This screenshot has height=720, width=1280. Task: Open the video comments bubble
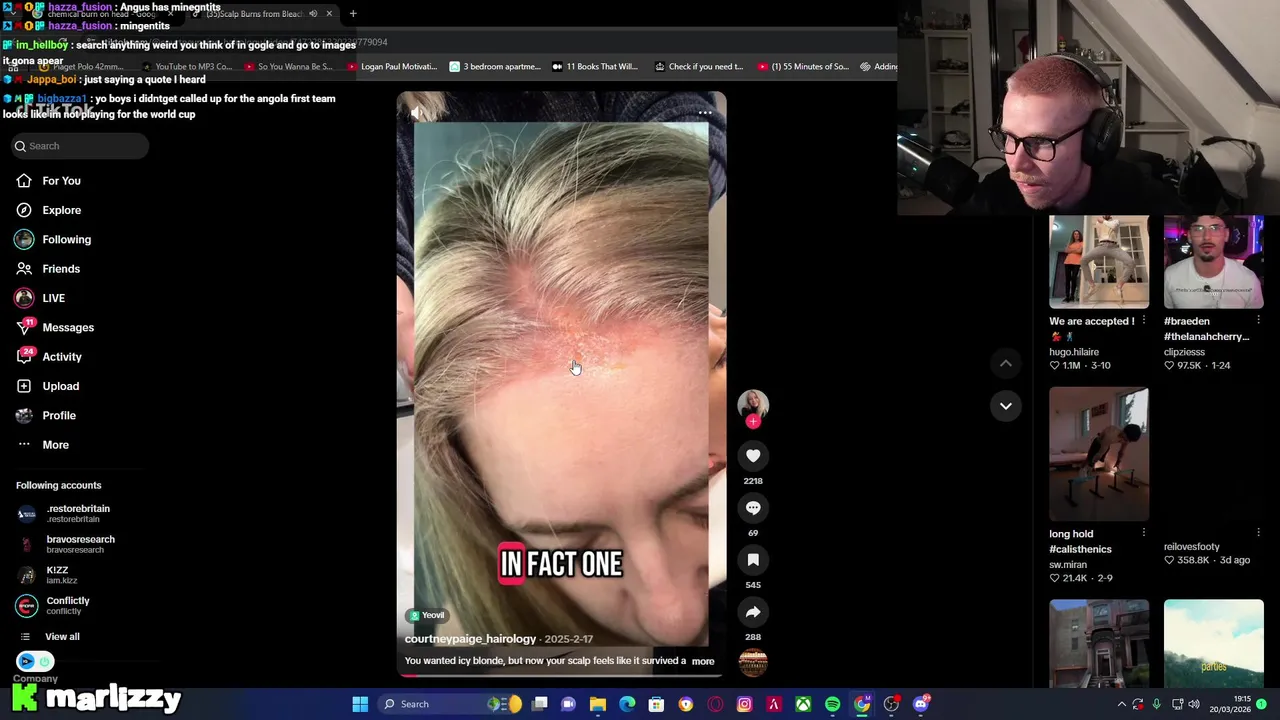point(753,508)
